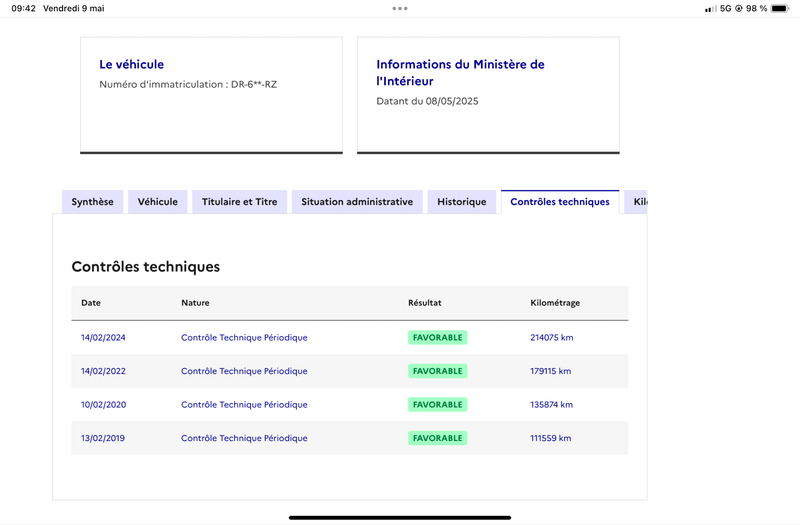
Task: Tap the home indicator bar at bottom
Action: [400, 517]
